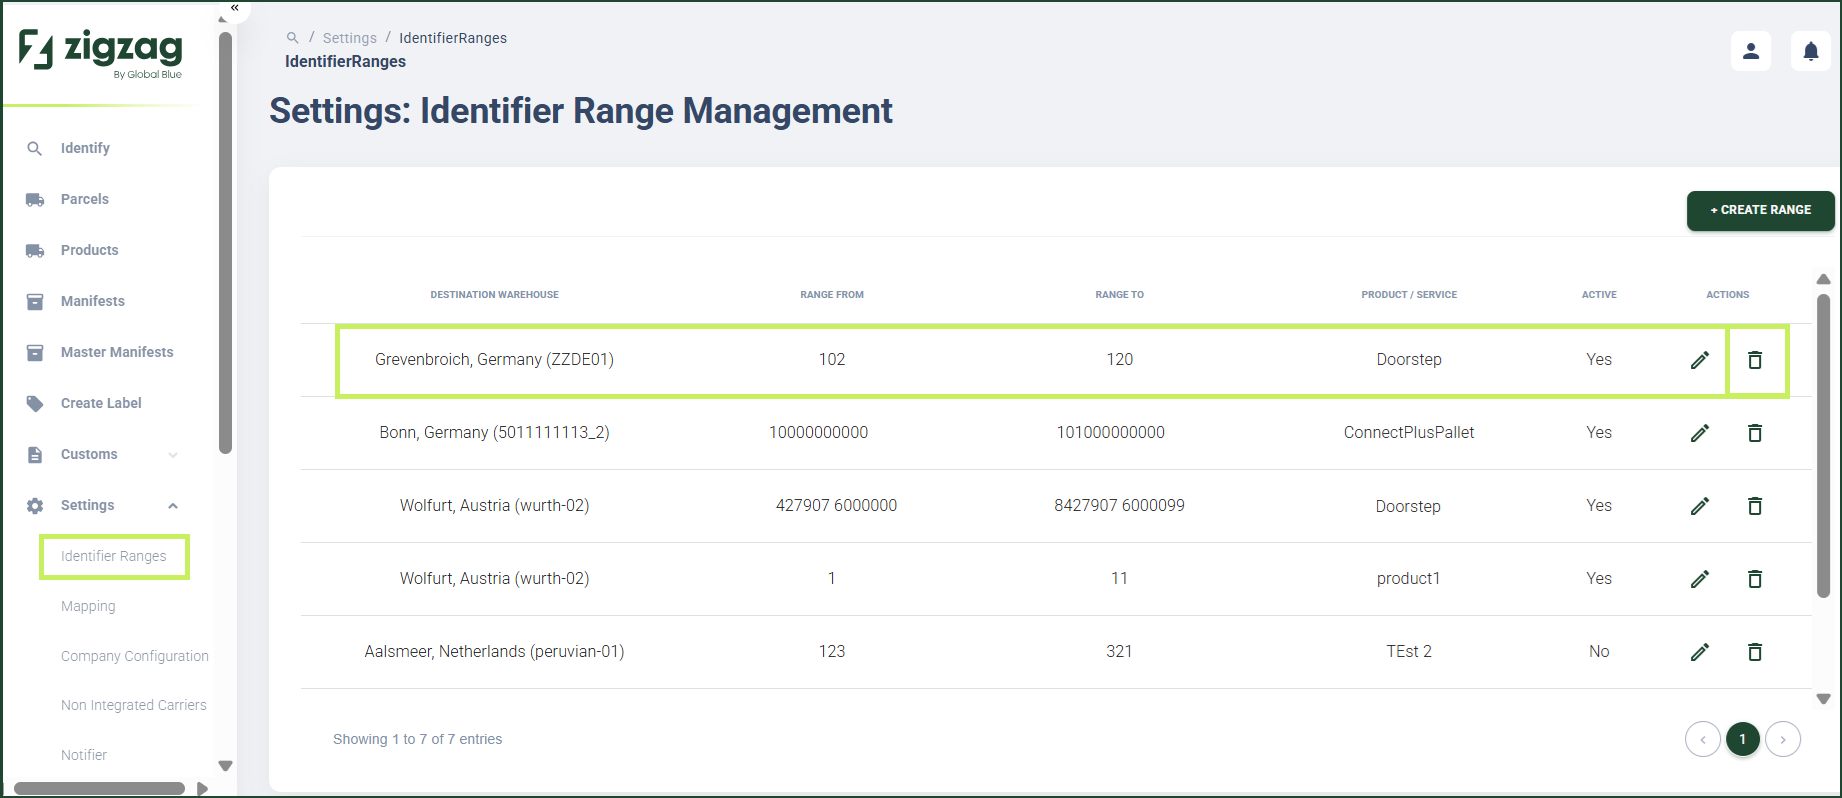The image size is (1842, 798).
Task: Delete the Grevenbroich, Germany range with trash icon
Action: (x=1754, y=360)
